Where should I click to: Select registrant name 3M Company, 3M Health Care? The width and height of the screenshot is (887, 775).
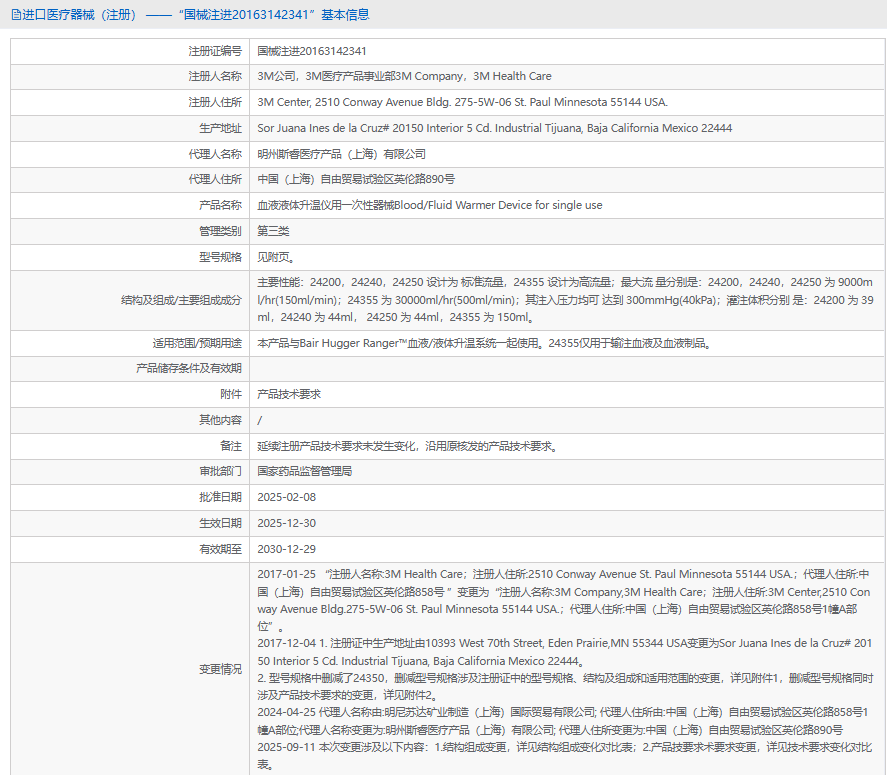point(404,76)
